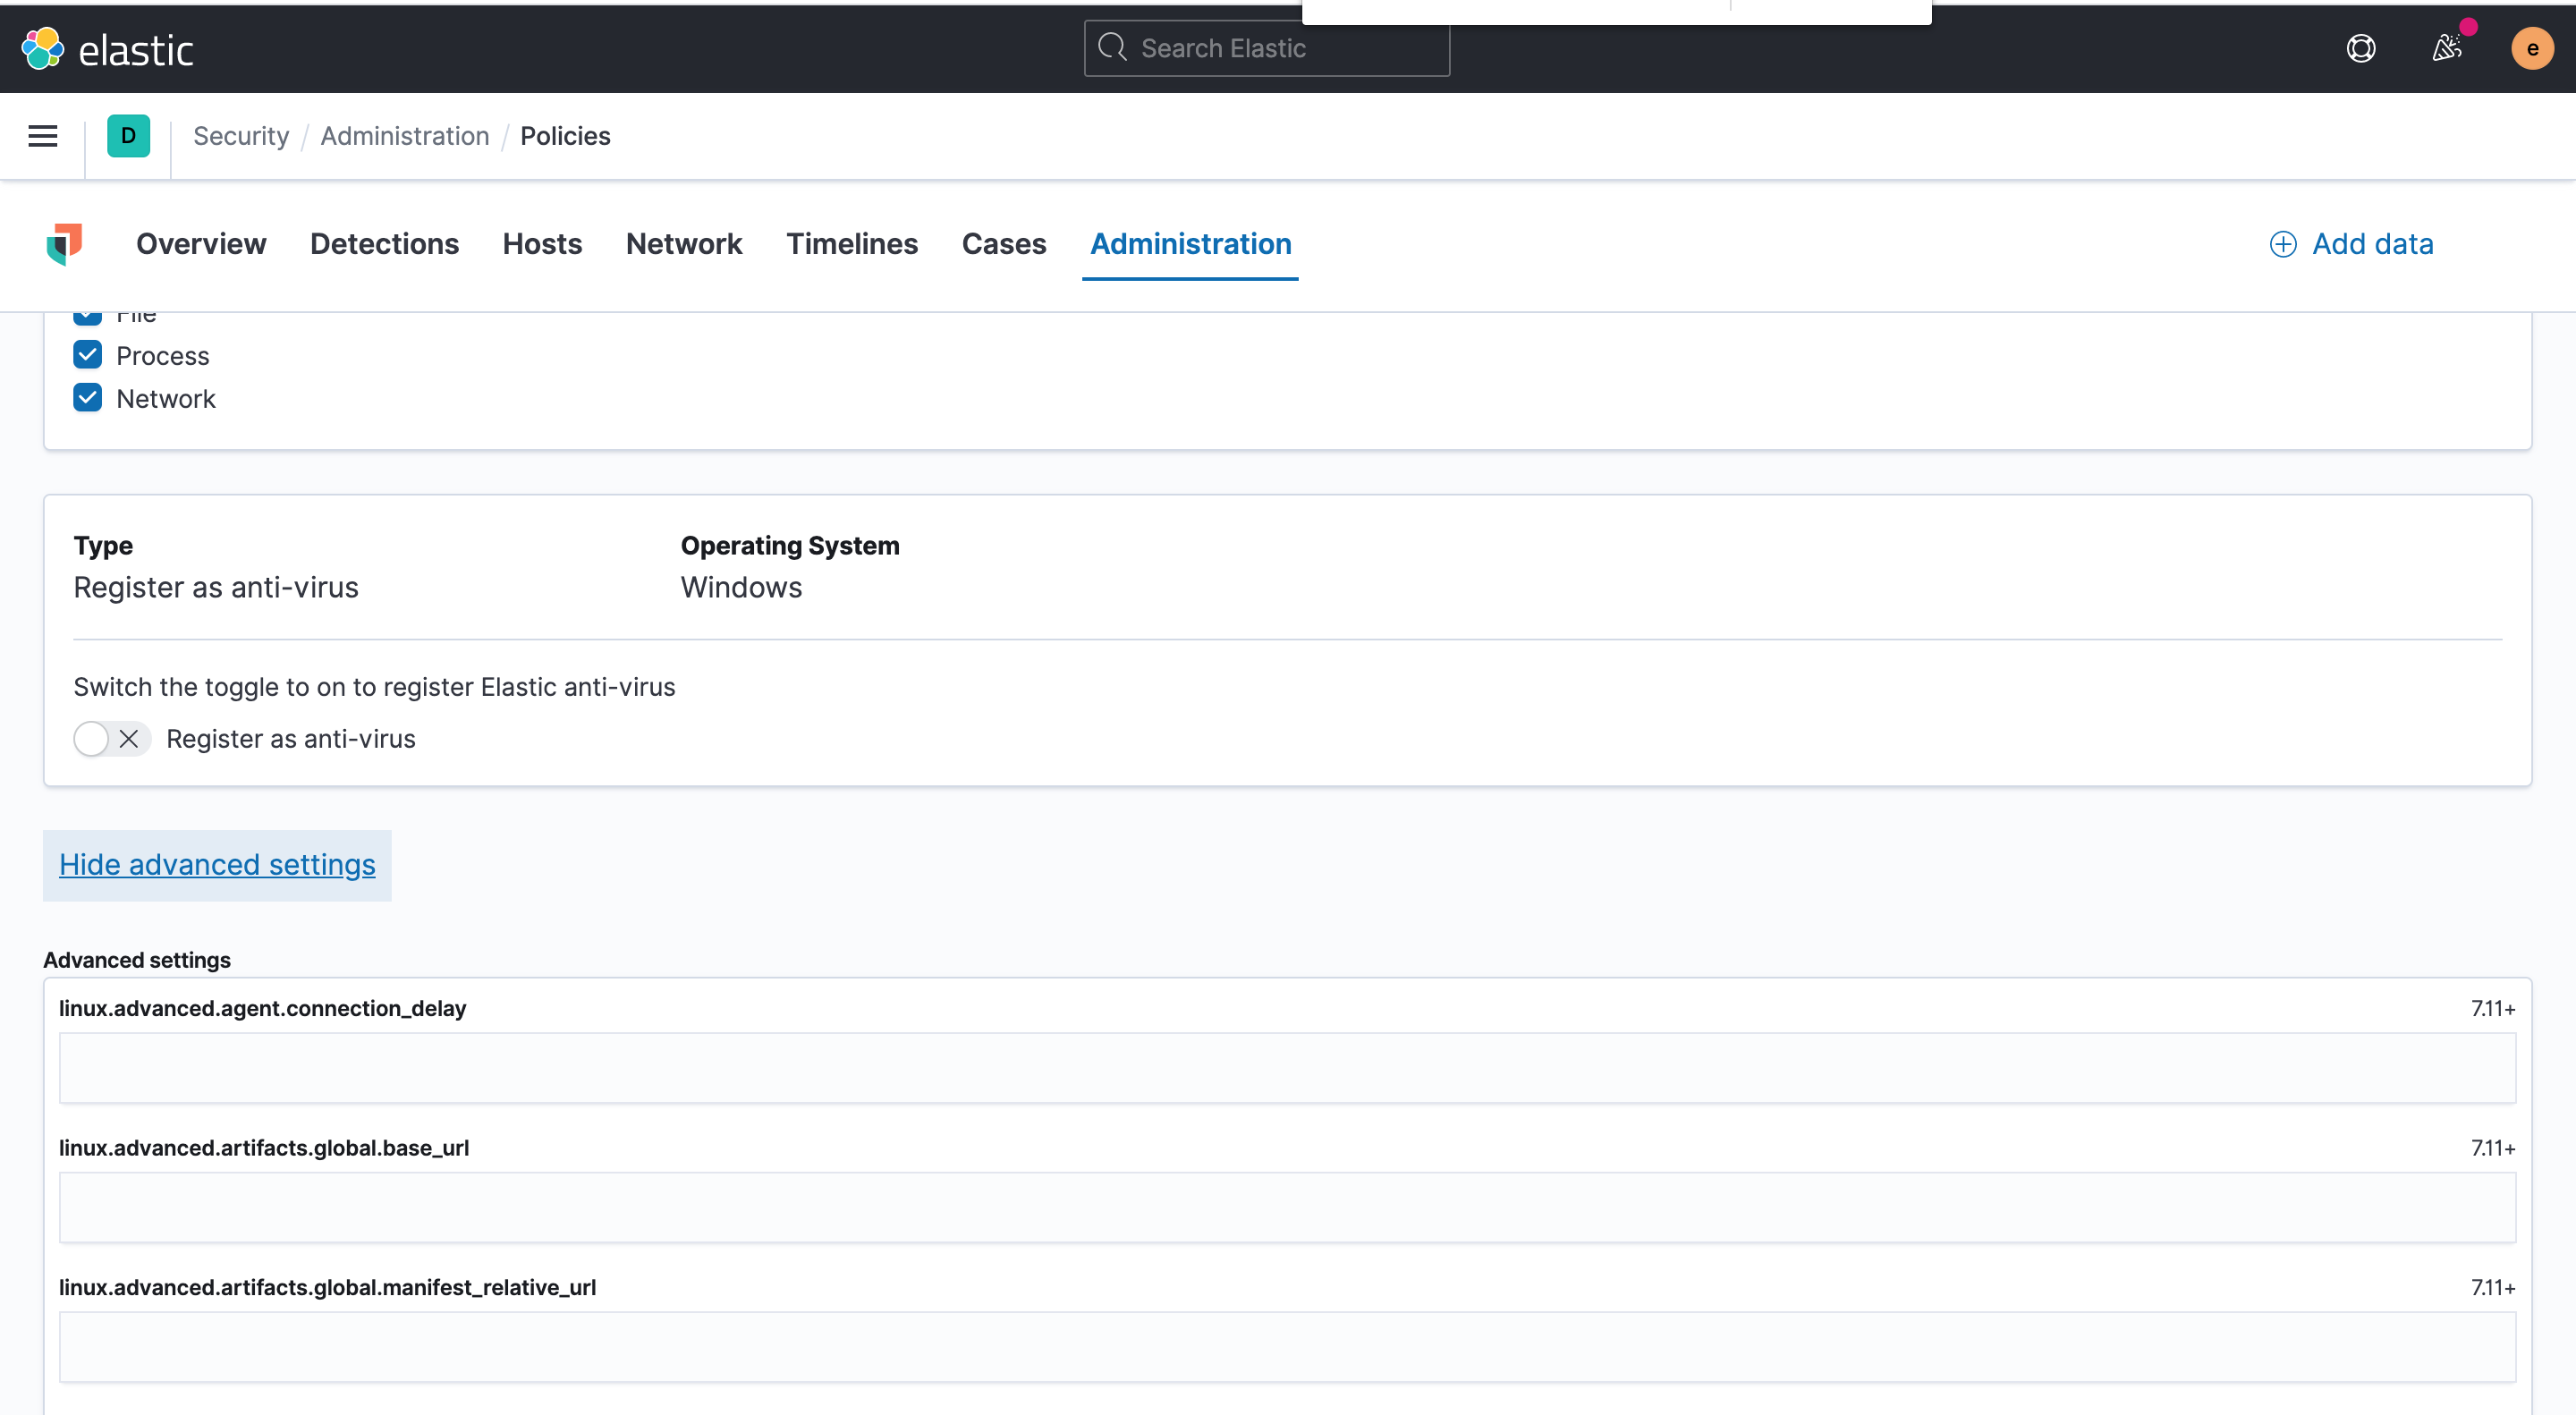Open the Hosts tab
This screenshot has height=1415, width=2576.
point(542,244)
